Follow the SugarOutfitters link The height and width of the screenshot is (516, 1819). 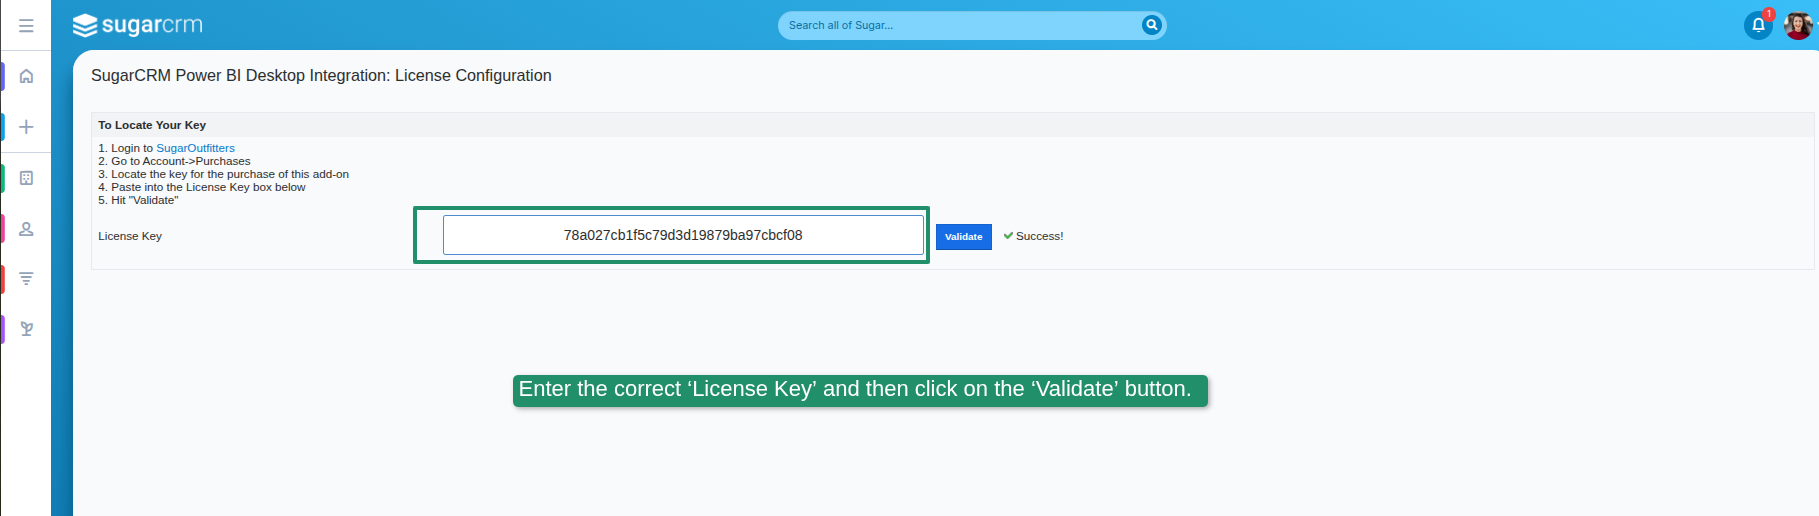(195, 148)
